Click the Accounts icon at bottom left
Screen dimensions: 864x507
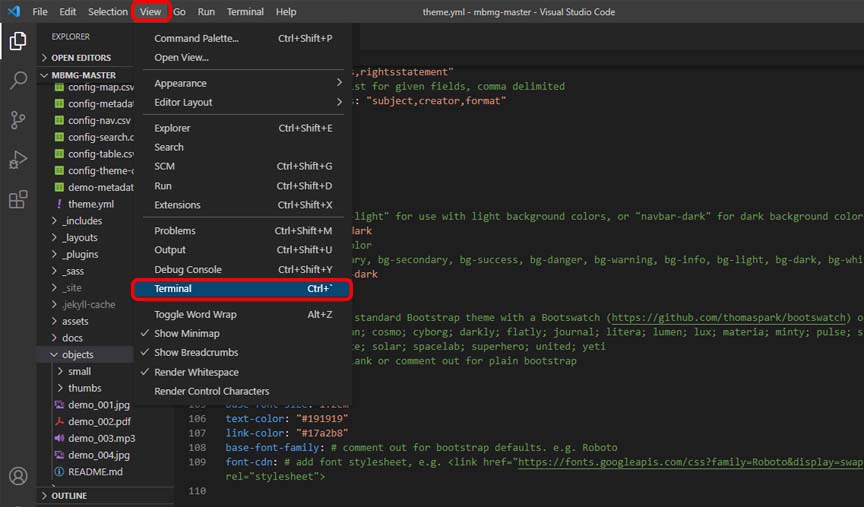coord(17,476)
